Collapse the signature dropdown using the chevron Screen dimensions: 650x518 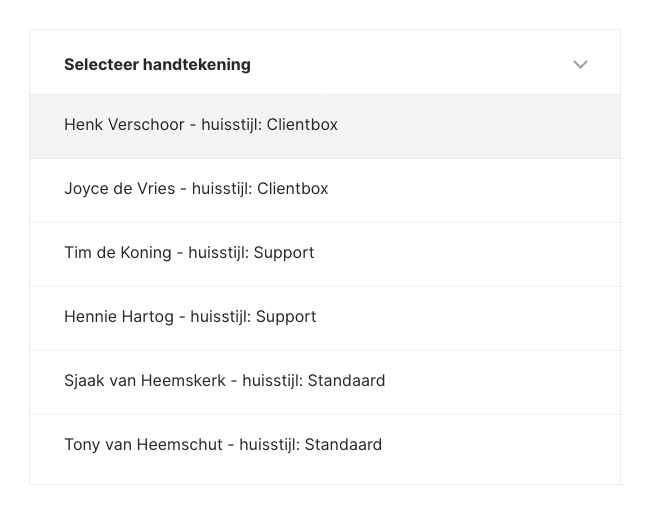[x=580, y=65]
